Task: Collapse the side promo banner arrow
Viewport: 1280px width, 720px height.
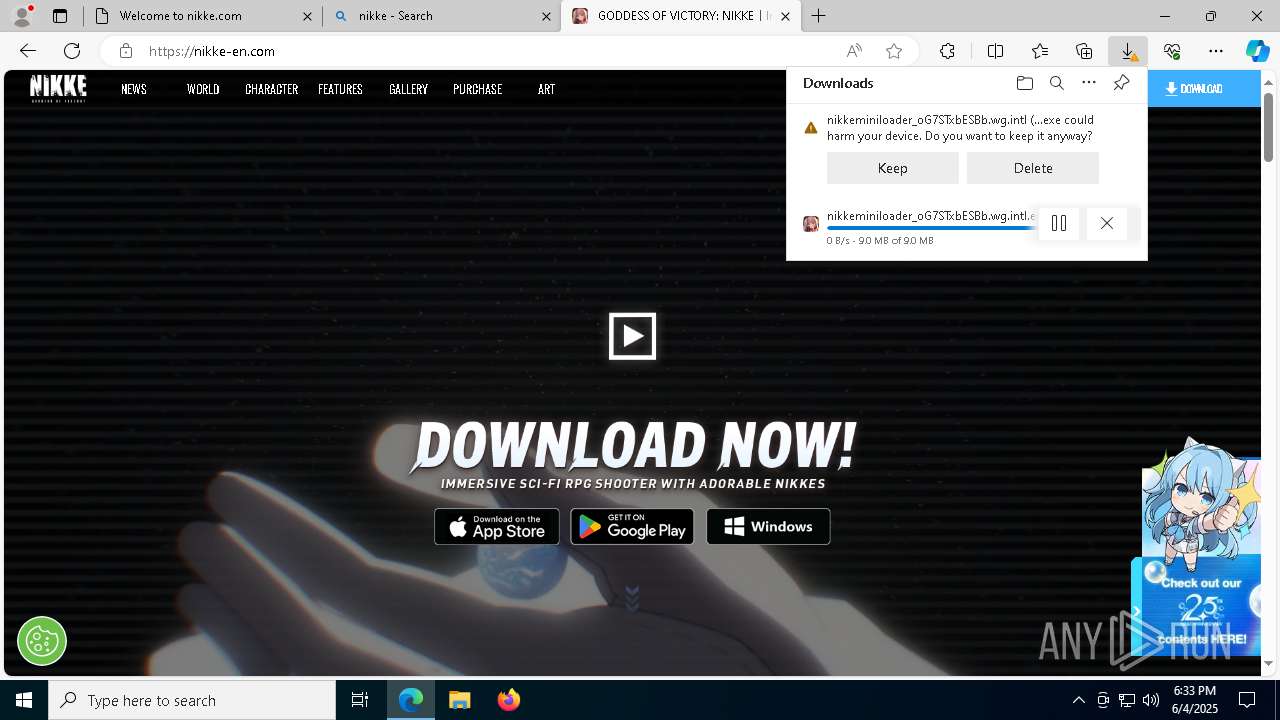Action: 1136,611
